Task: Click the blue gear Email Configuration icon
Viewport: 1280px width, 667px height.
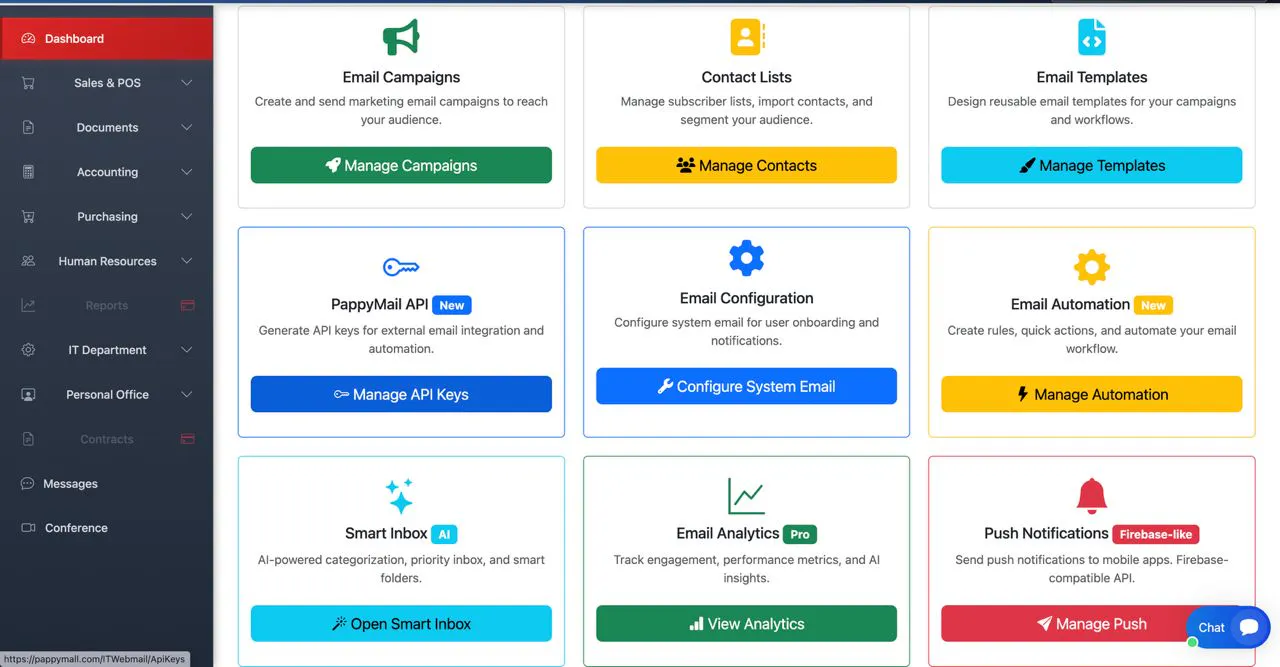Action: coord(747,258)
